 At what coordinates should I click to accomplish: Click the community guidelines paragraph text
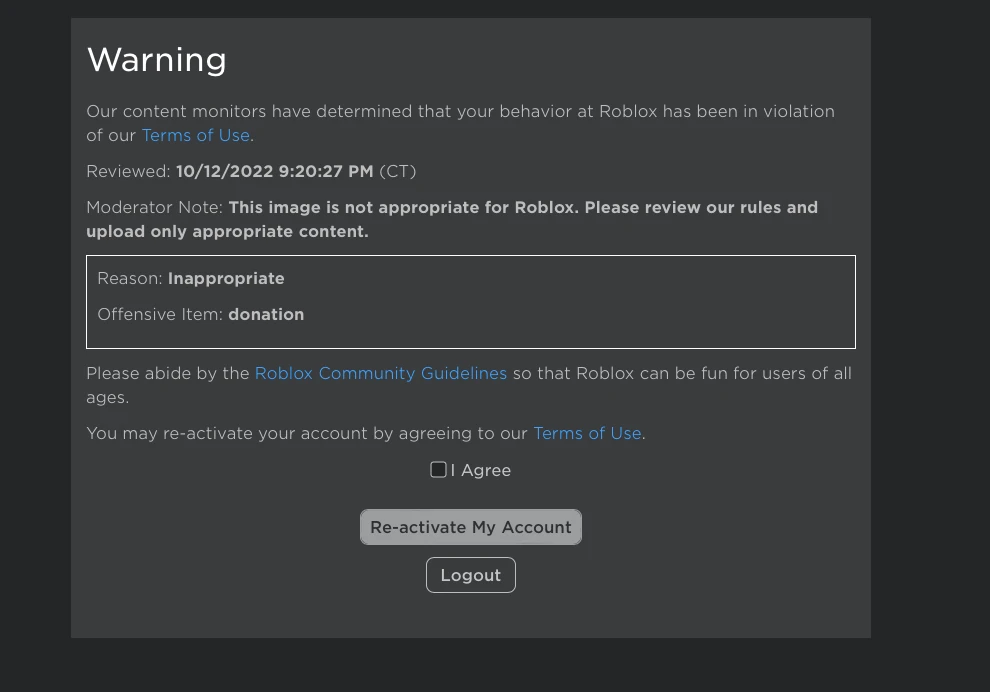click(x=468, y=385)
